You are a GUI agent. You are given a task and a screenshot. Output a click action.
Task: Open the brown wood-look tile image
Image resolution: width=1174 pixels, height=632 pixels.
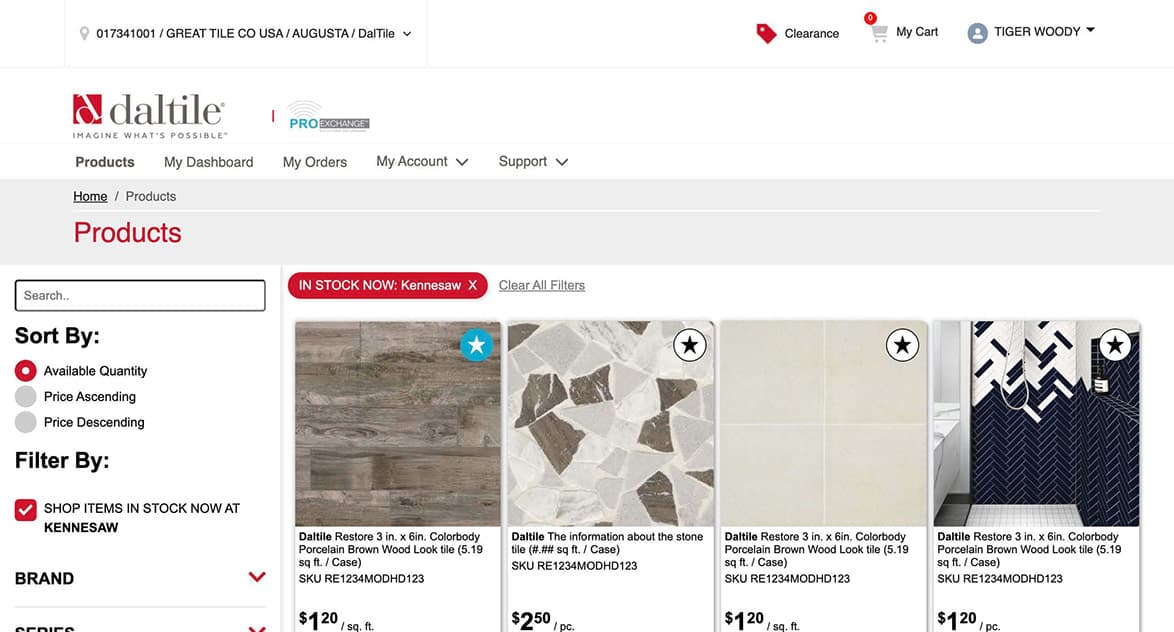click(398, 424)
